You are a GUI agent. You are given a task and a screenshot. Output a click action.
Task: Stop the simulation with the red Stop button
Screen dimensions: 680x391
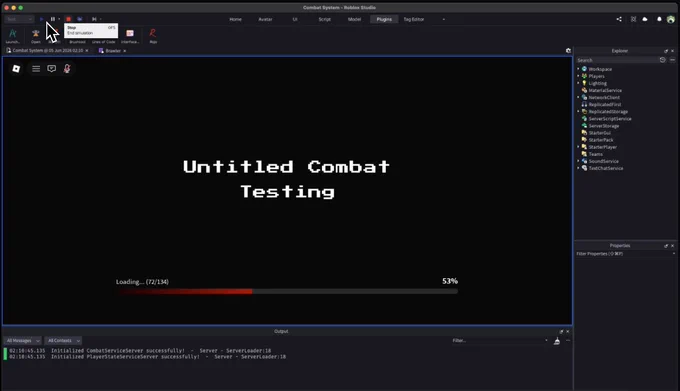pyautogui.click(x=69, y=19)
